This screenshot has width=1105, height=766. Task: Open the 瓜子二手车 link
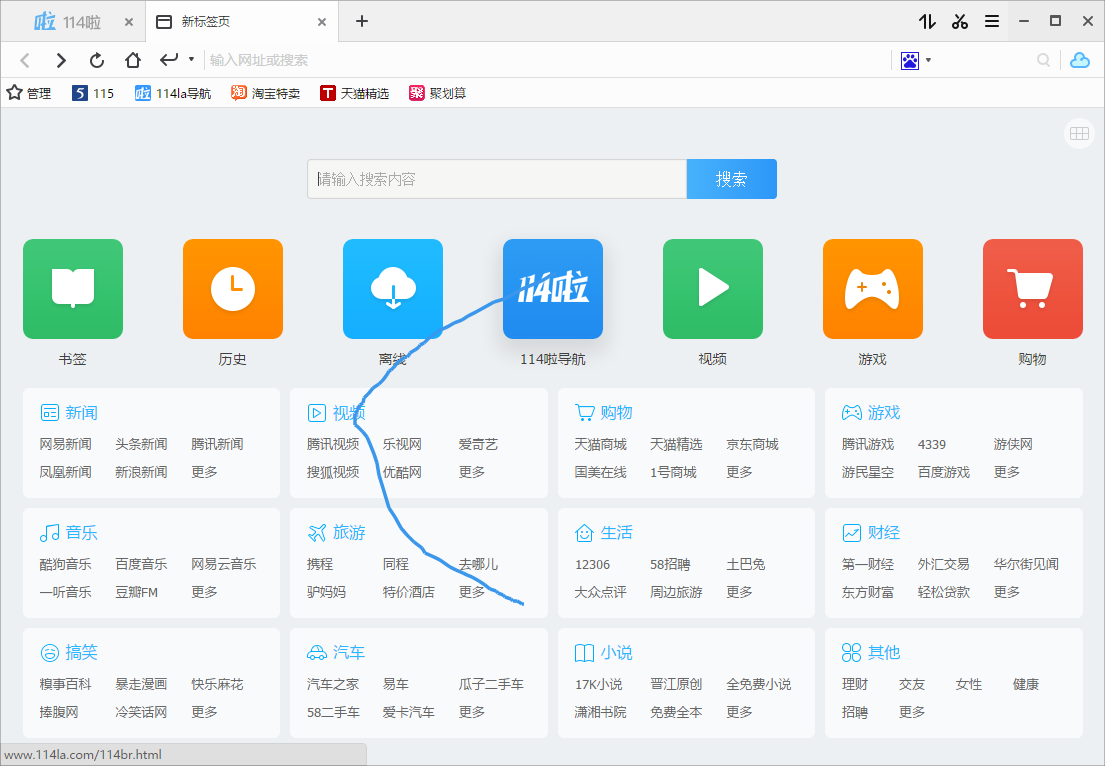491,684
